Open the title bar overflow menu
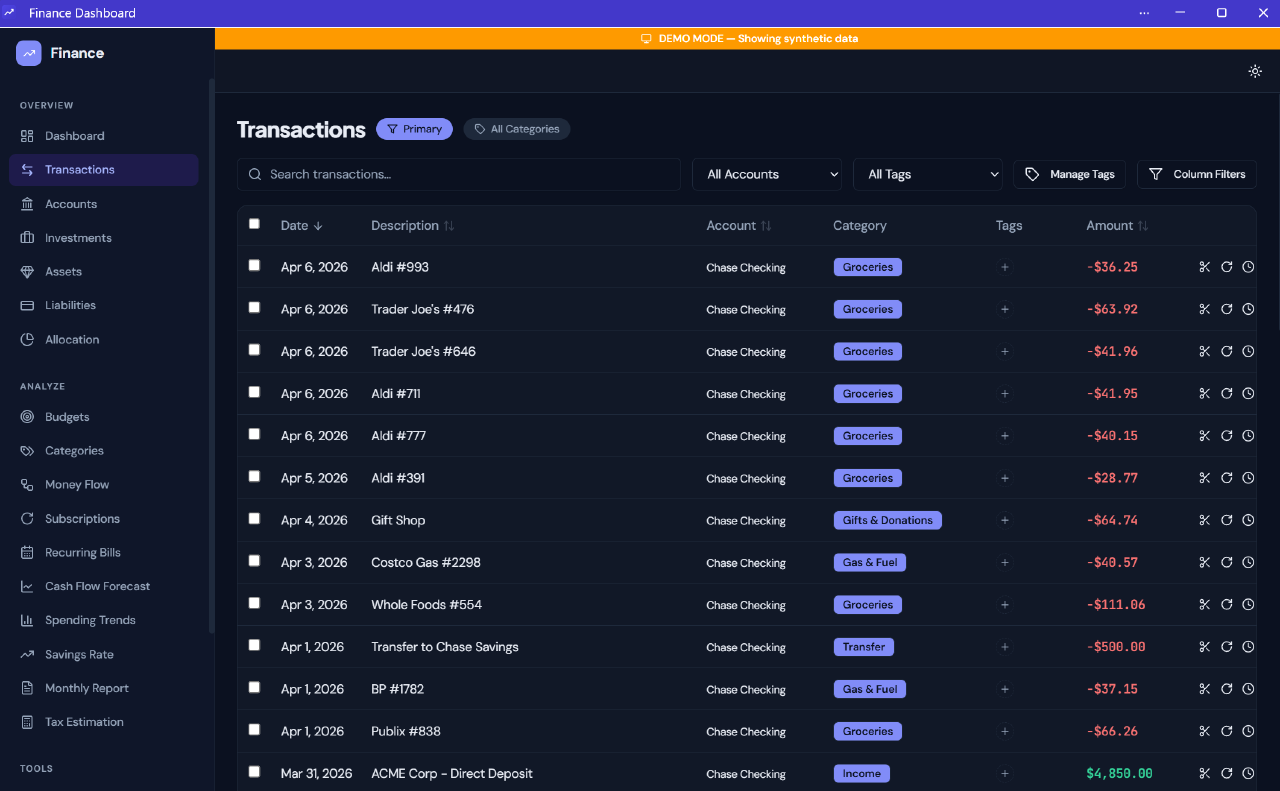Screen dimensions: 1280x791 click(x=1144, y=13)
